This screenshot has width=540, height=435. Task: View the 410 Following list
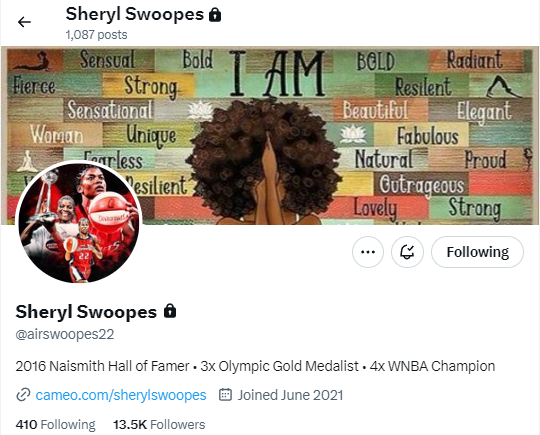pyautogui.click(x=55, y=425)
